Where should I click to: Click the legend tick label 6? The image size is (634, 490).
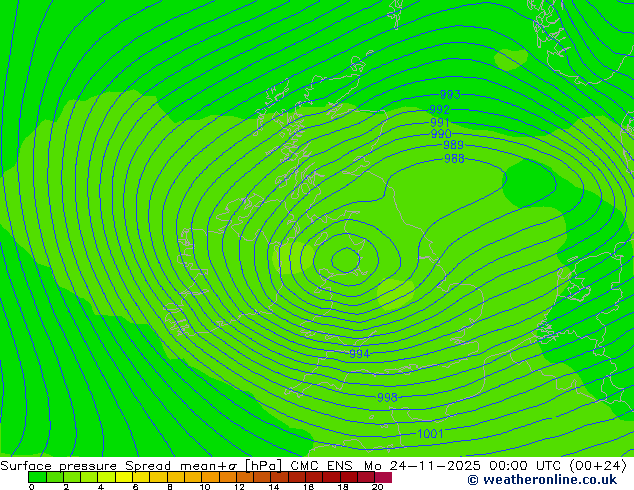tap(135, 487)
